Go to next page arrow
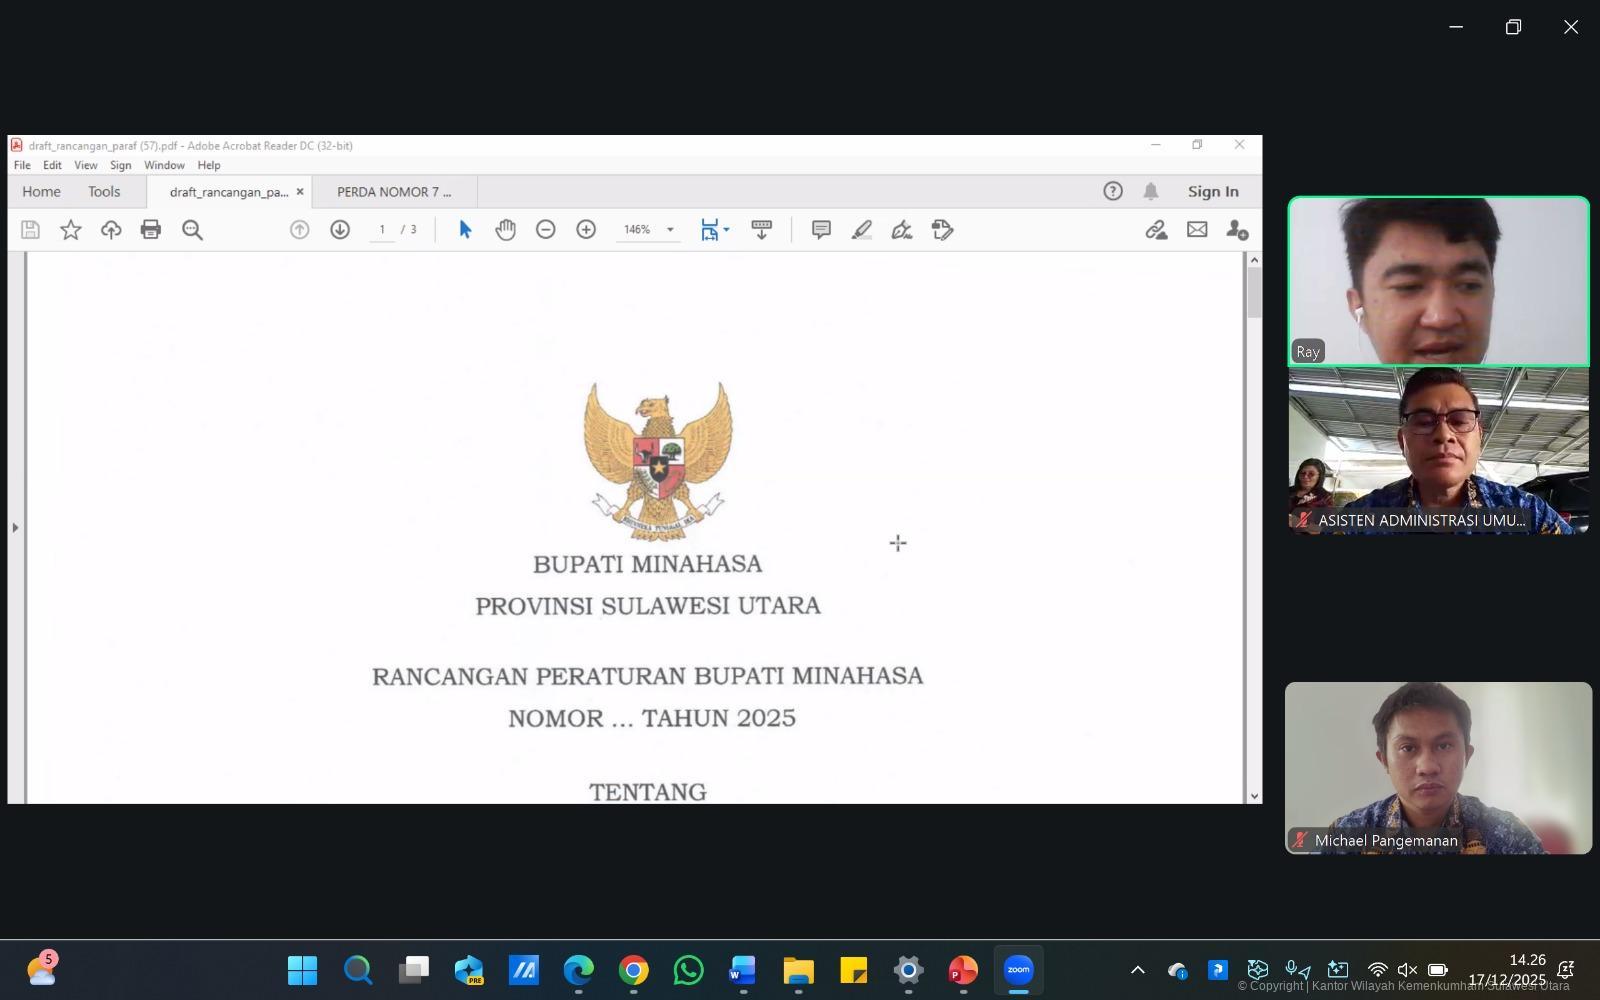 coord(340,230)
